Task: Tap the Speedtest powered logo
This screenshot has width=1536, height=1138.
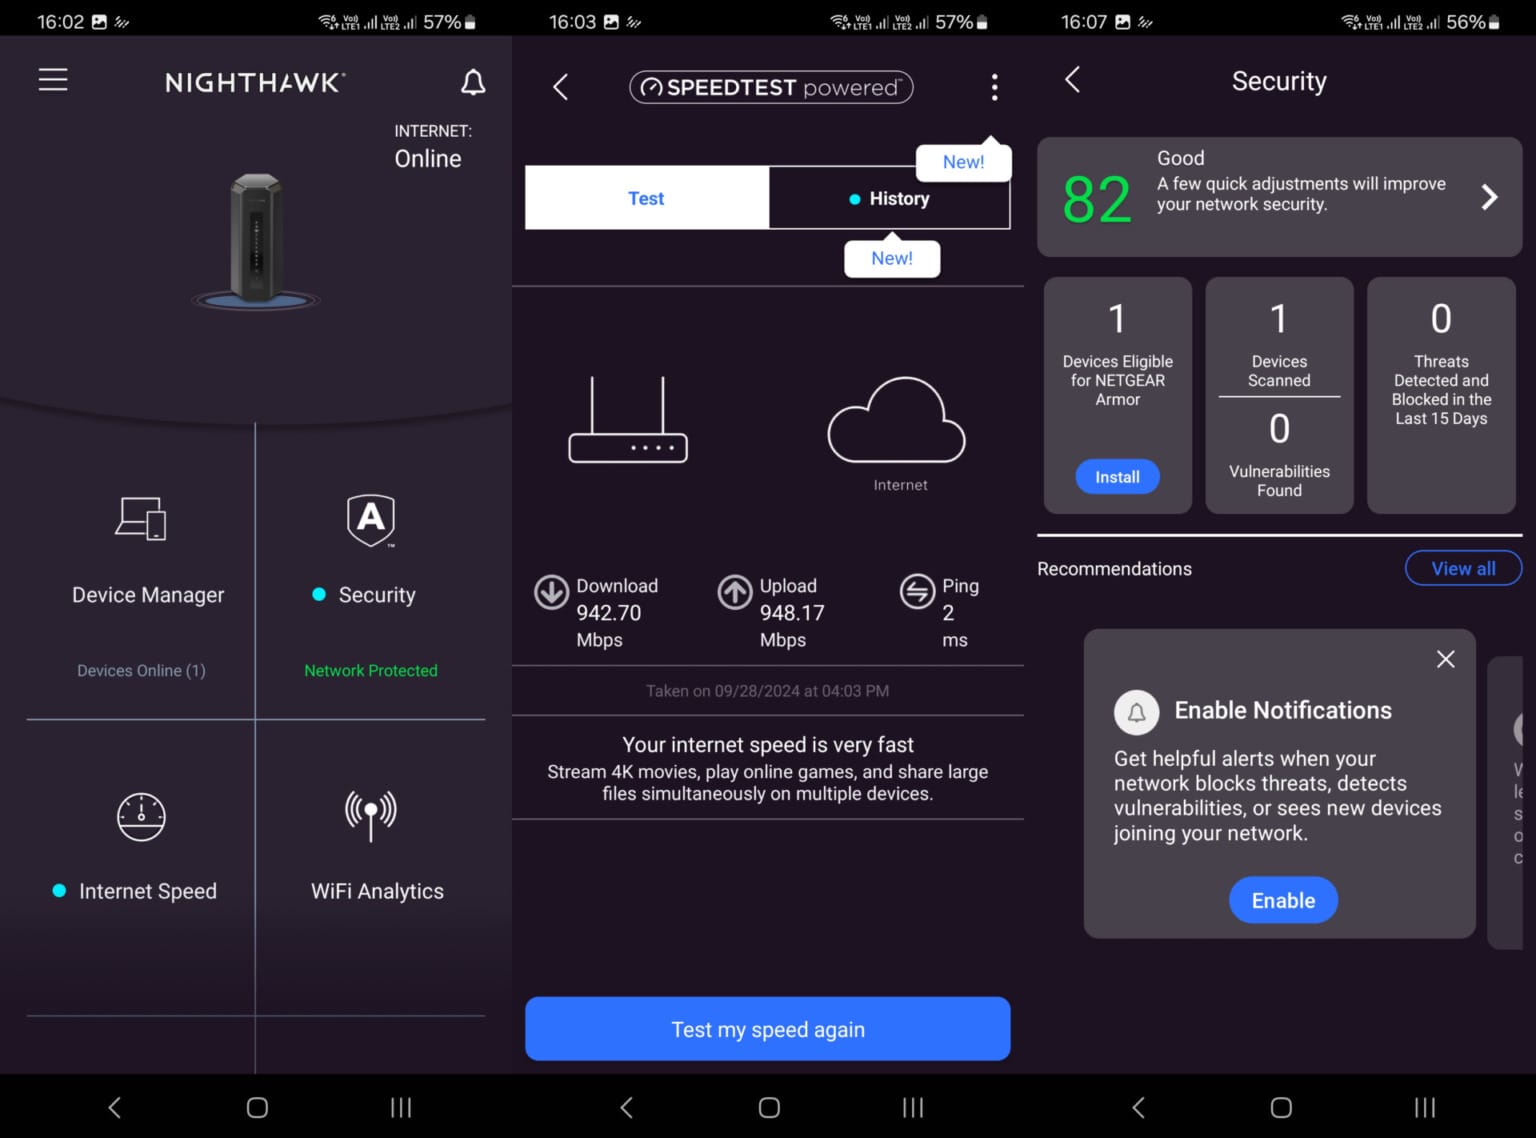Action: point(770,87)
